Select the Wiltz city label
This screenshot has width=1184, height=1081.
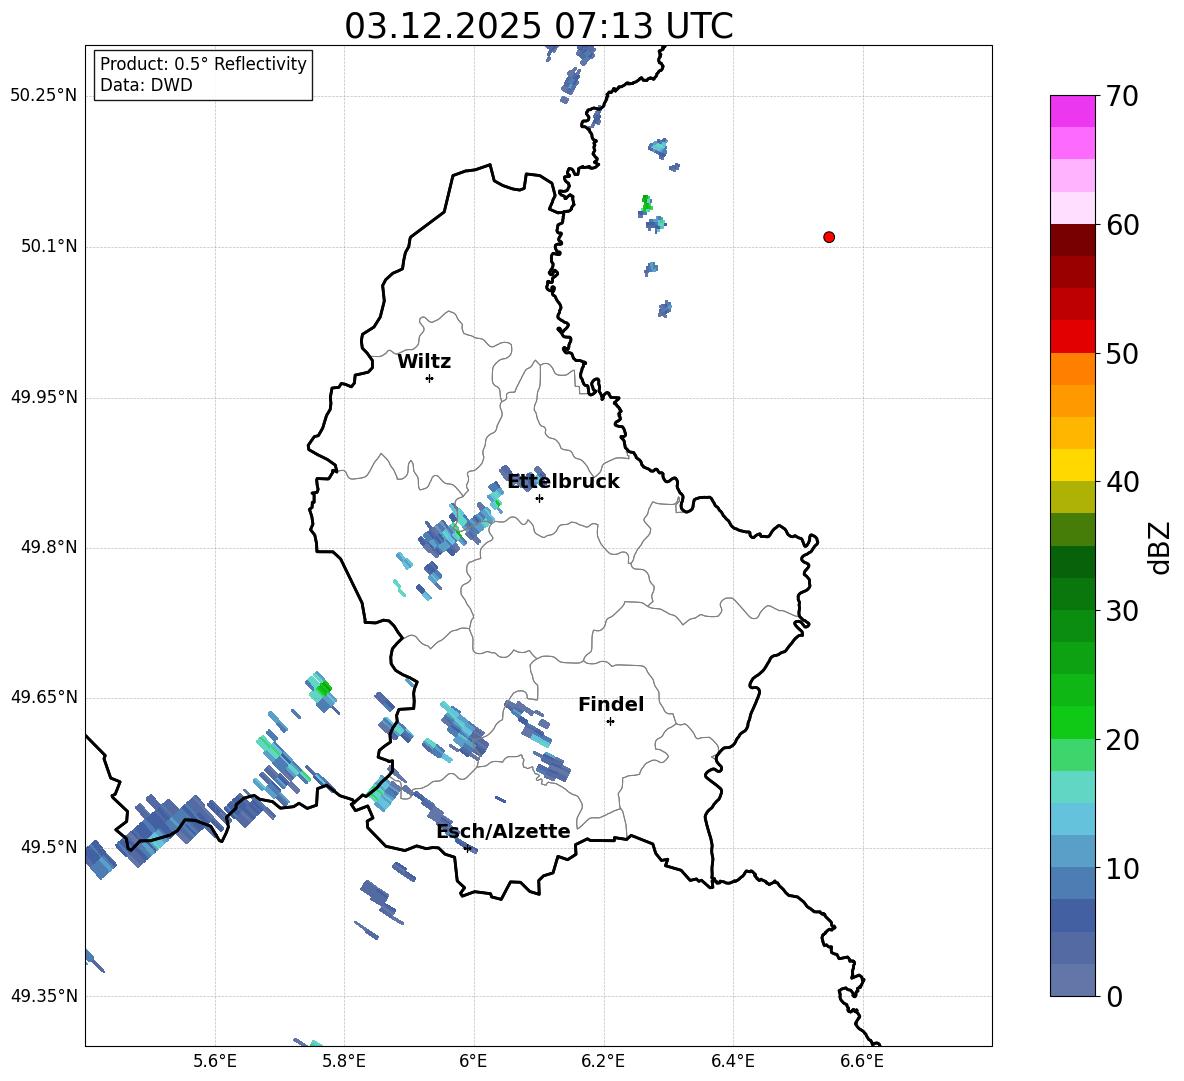tap(424, 362)
